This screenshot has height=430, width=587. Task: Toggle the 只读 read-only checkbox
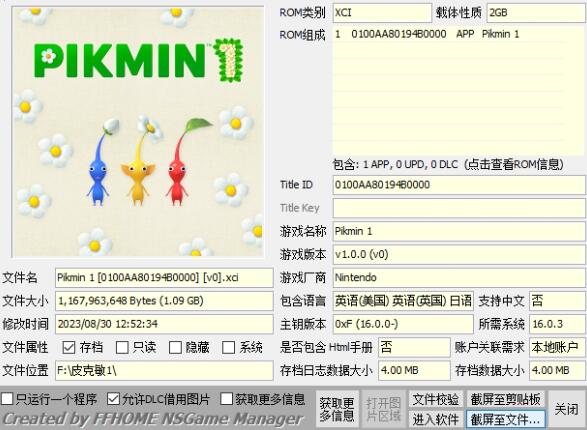(122, 347)
